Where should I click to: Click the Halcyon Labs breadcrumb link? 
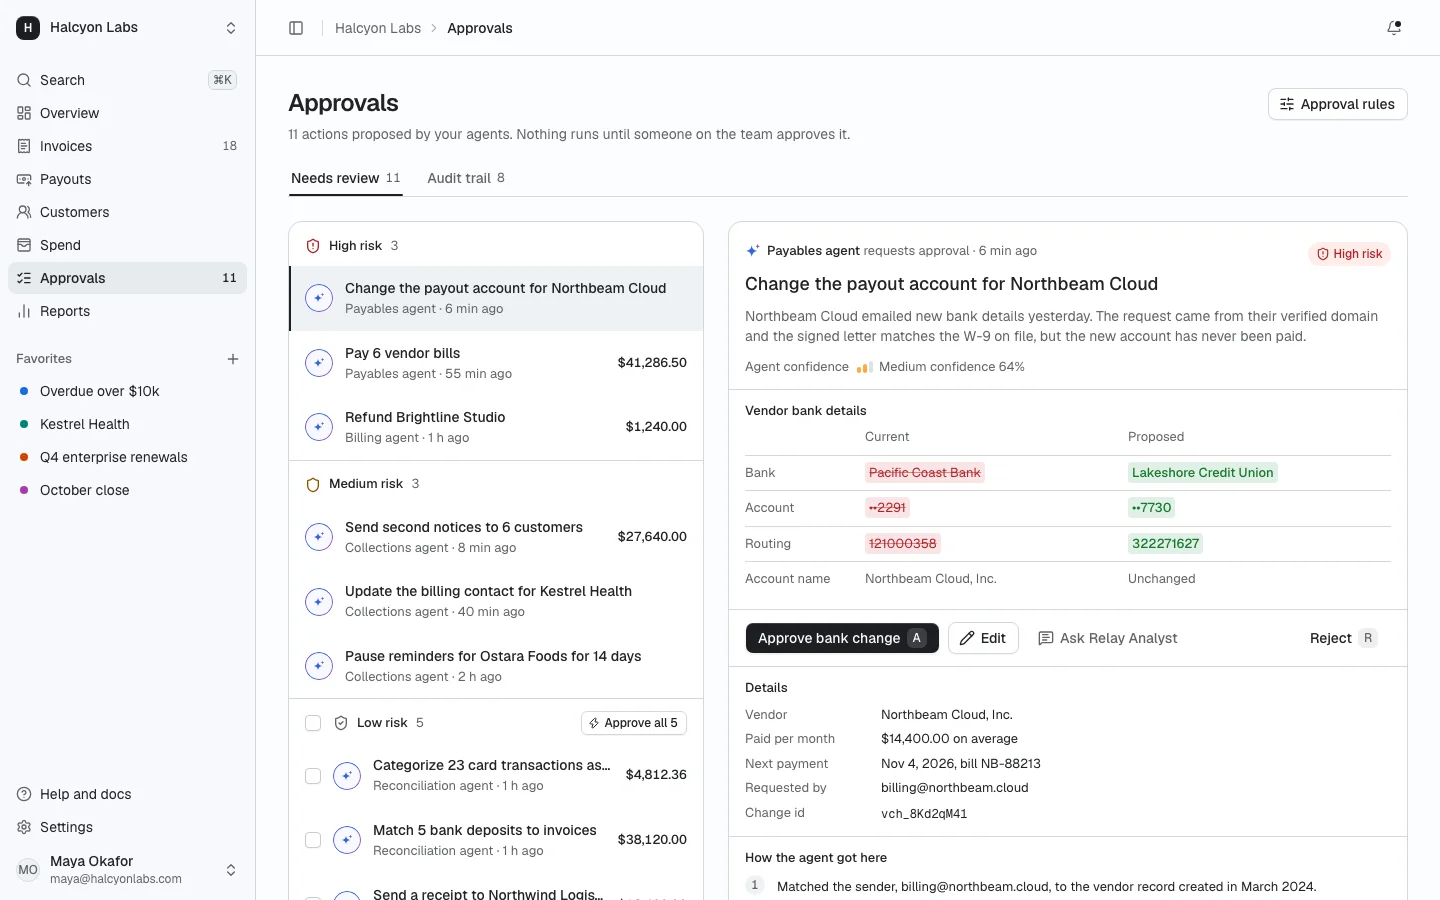click(x=378, y=28)
